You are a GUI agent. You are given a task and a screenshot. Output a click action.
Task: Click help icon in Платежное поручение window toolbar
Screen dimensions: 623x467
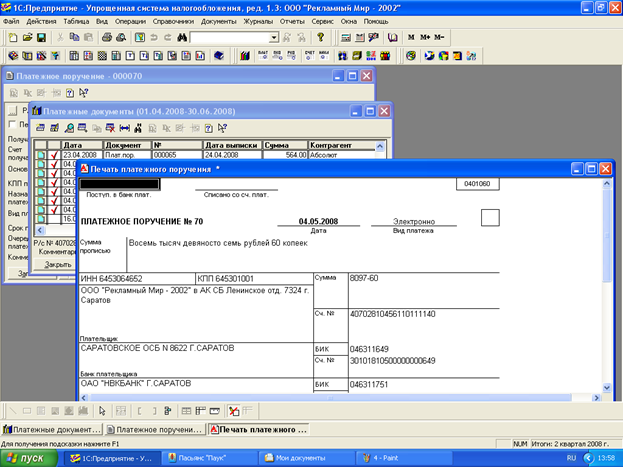point(70,93)
